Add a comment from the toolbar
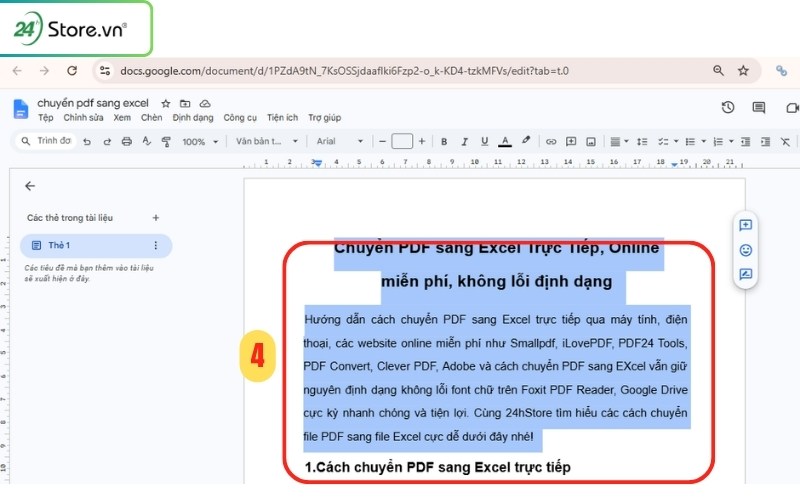 tap(571, 142)
